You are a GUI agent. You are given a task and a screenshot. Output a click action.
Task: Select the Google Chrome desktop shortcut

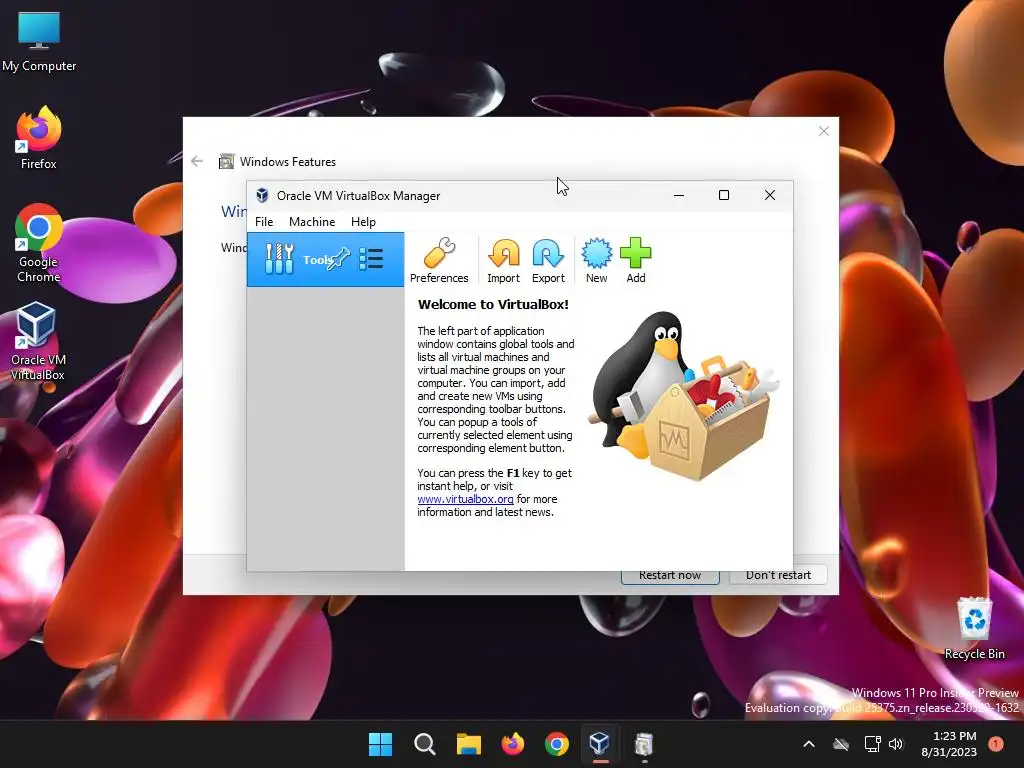[x=39, y=243]
